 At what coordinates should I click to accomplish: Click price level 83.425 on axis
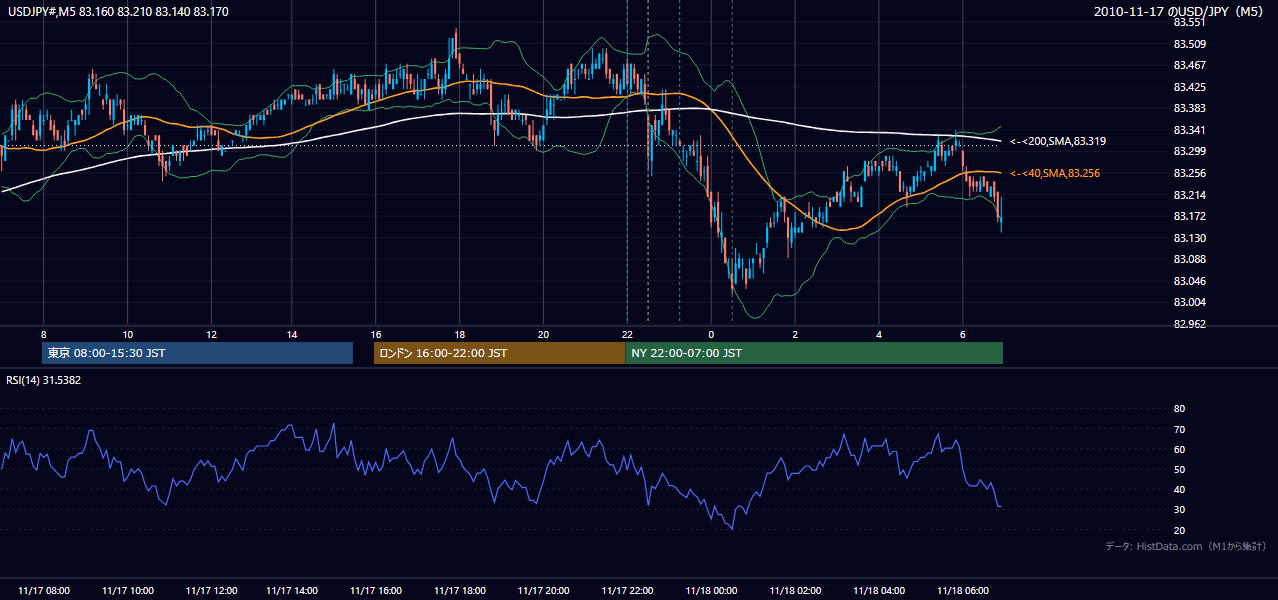click(1188, 87)
